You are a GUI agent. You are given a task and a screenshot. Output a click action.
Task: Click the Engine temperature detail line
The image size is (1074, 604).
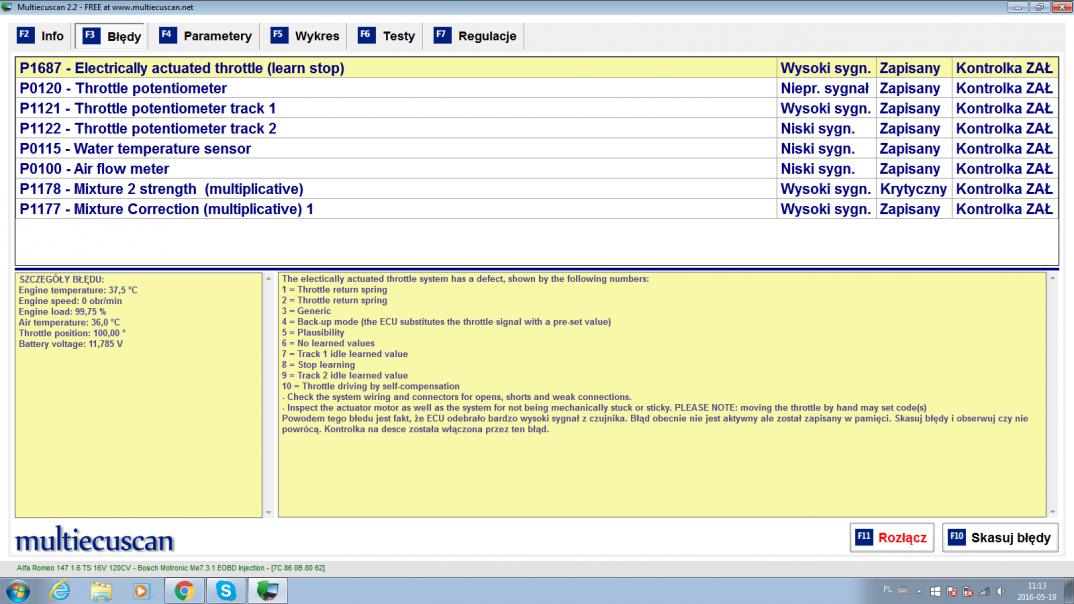click(78, 290)
